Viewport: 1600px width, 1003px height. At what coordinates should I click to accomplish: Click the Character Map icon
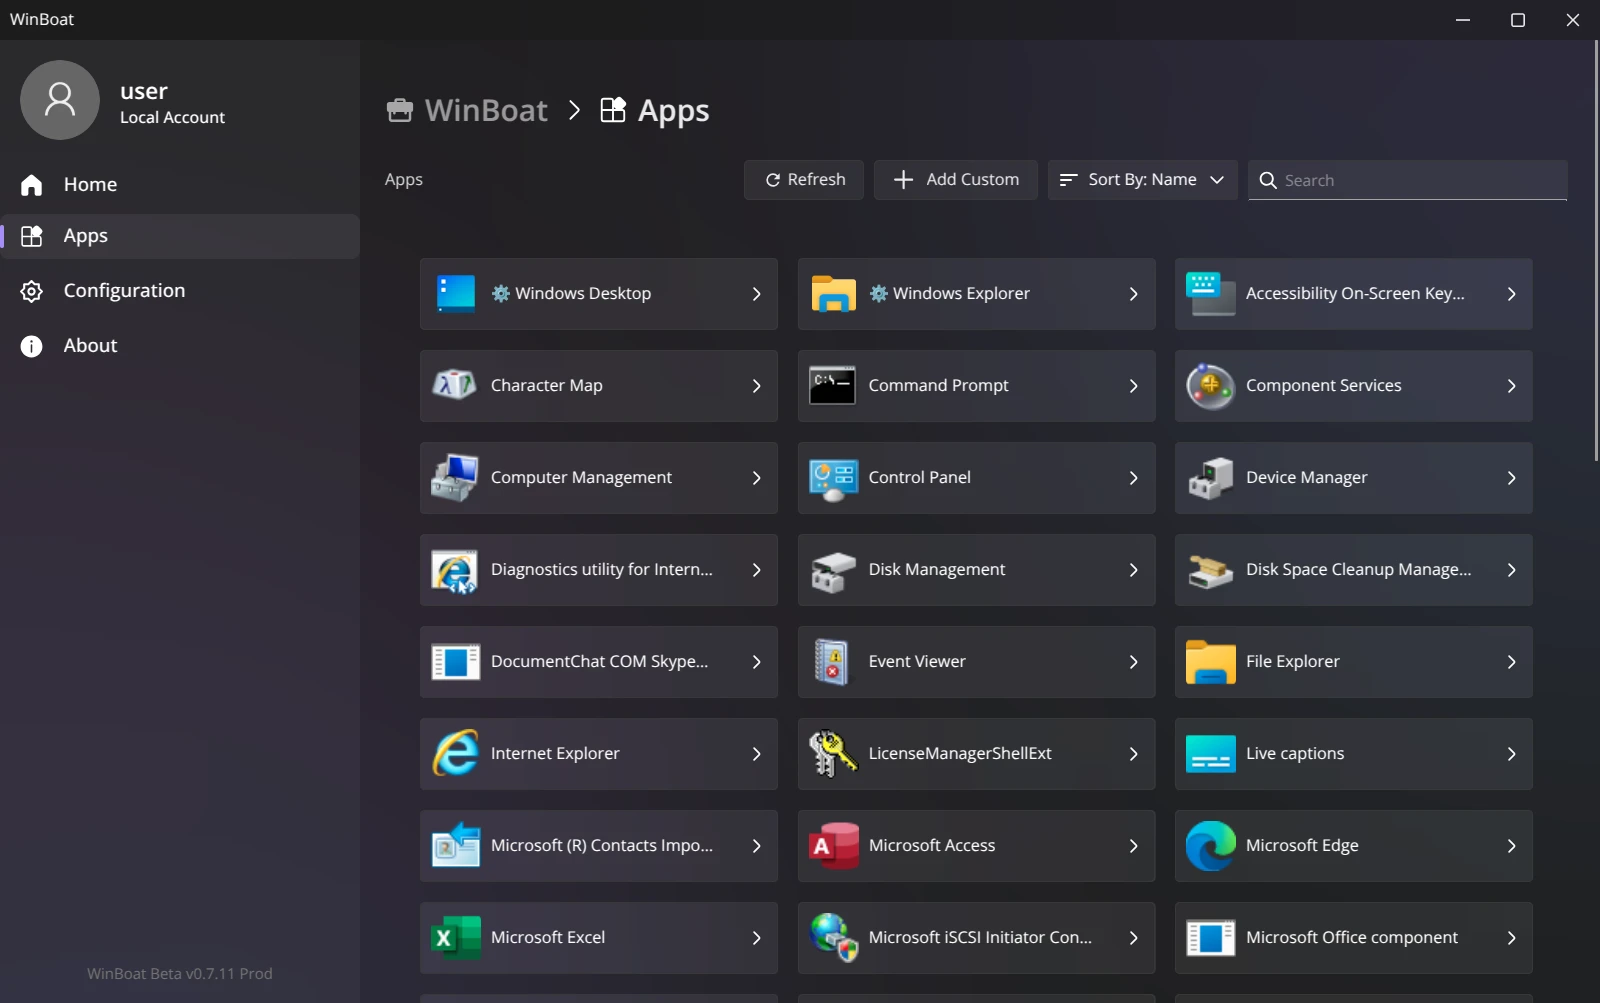point(455,386)
